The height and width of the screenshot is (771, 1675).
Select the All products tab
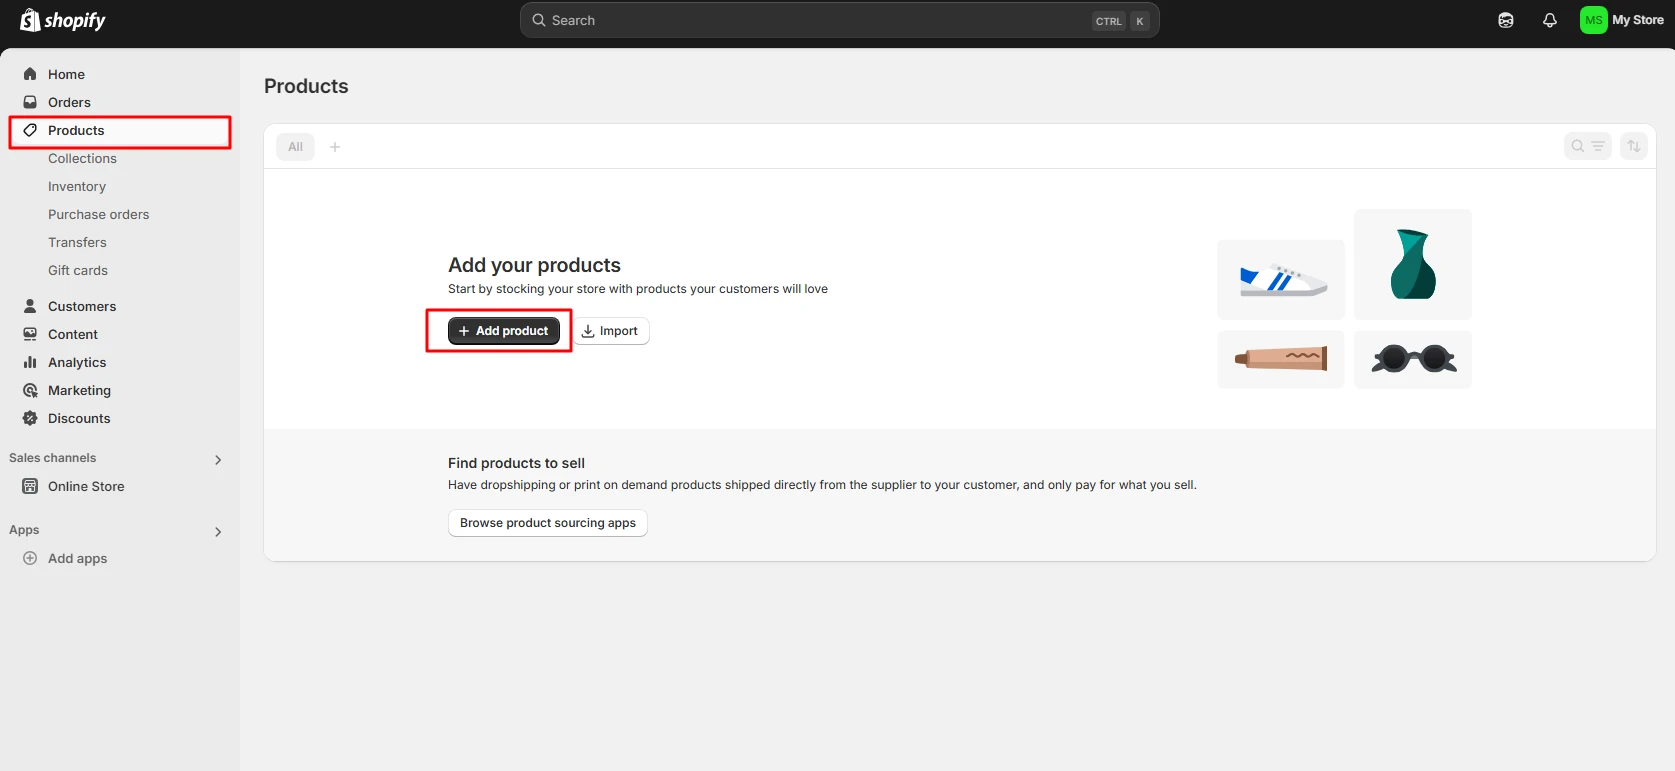point(295,147)
